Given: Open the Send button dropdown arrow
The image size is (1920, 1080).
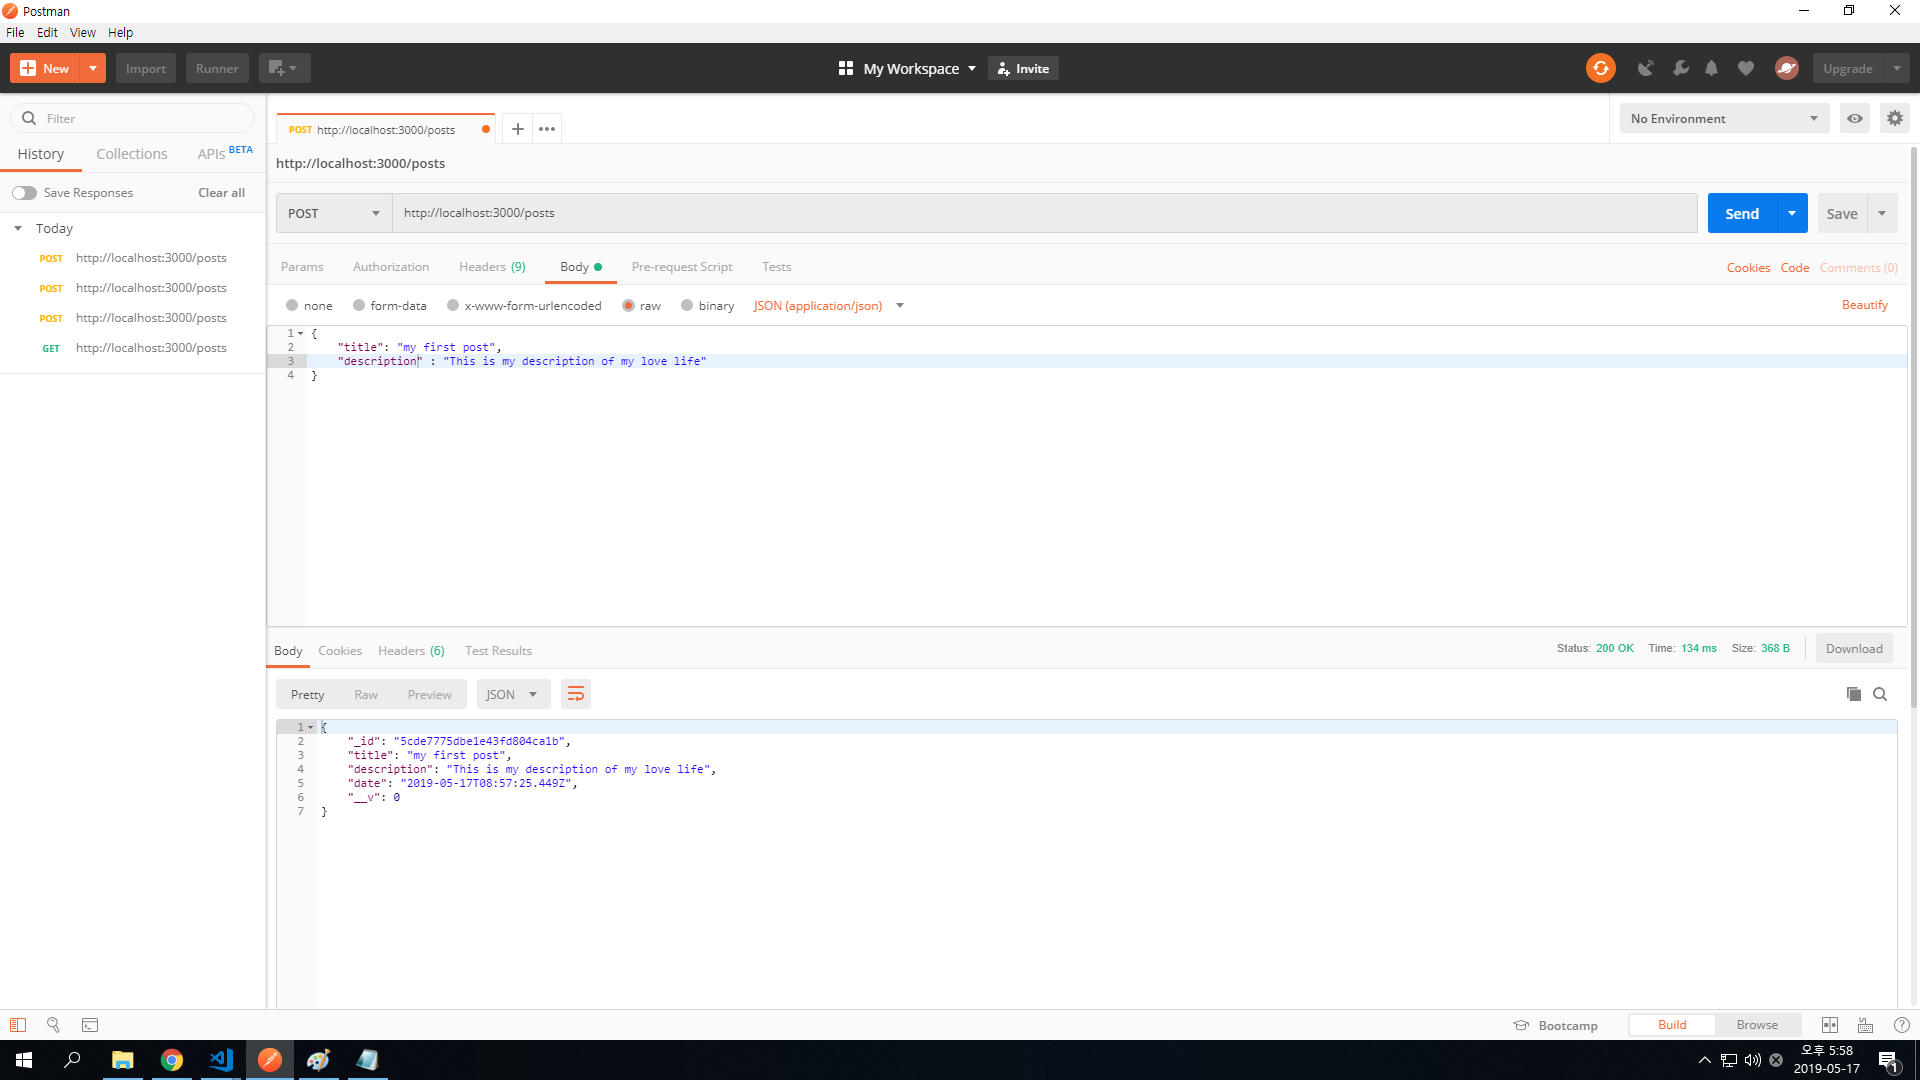Looking at the screenshot, I should (x=1792, y=213).
